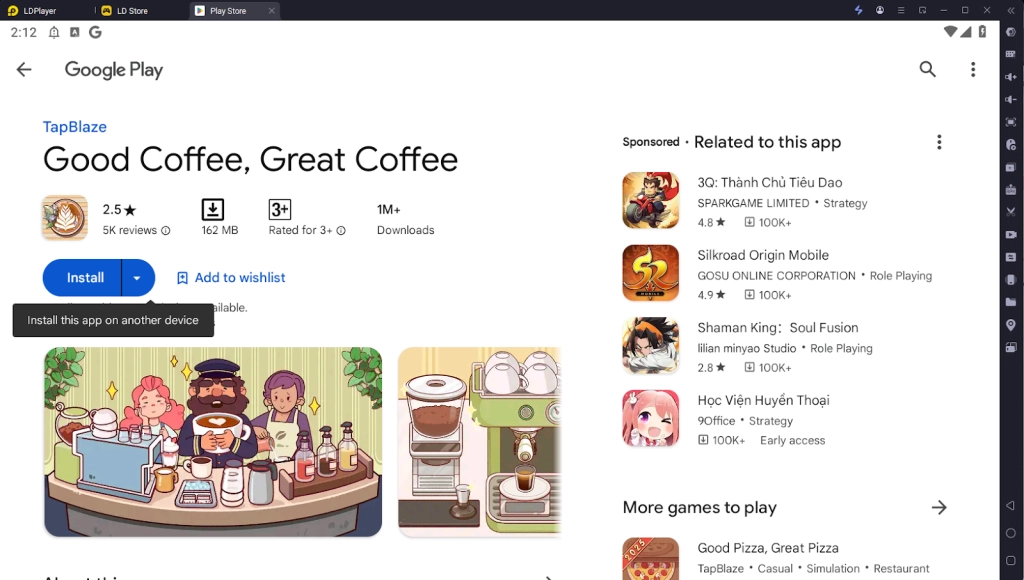Show info for Rated for 3+ content rating
The height and width of the screenshot is (580, 1024).
341,230
